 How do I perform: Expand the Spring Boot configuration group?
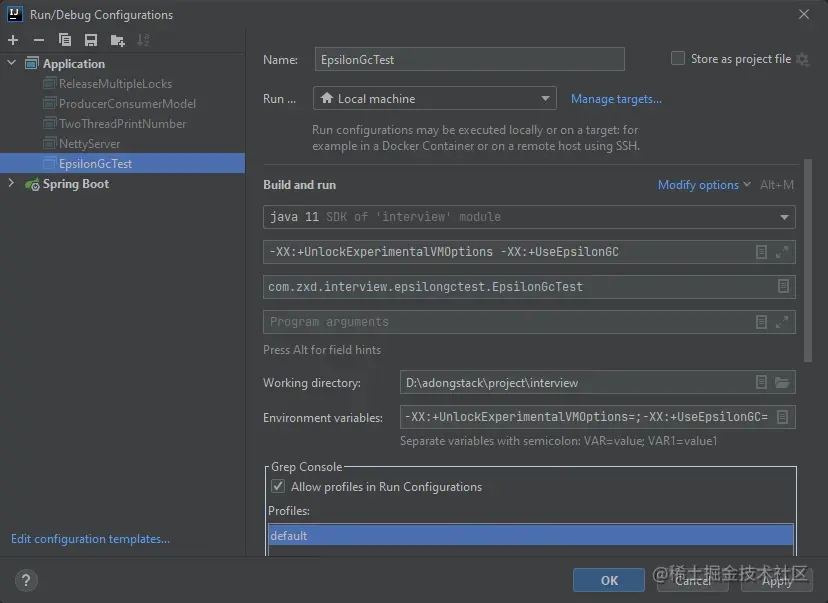click(x=11, y=183)
